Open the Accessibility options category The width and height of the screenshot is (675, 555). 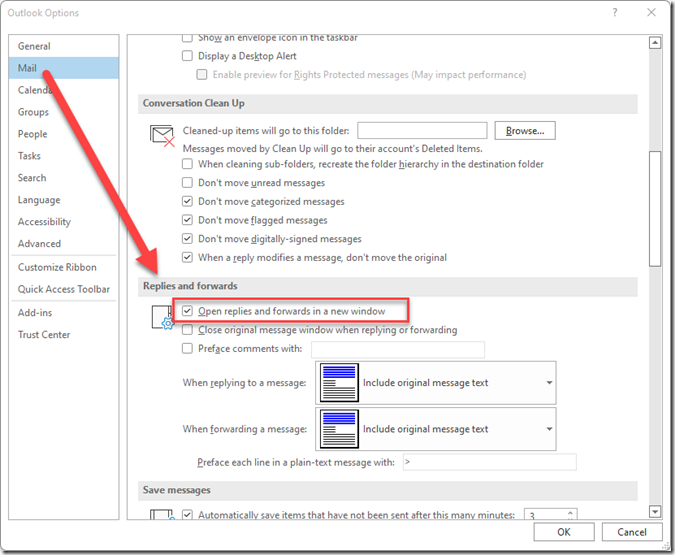64,222
